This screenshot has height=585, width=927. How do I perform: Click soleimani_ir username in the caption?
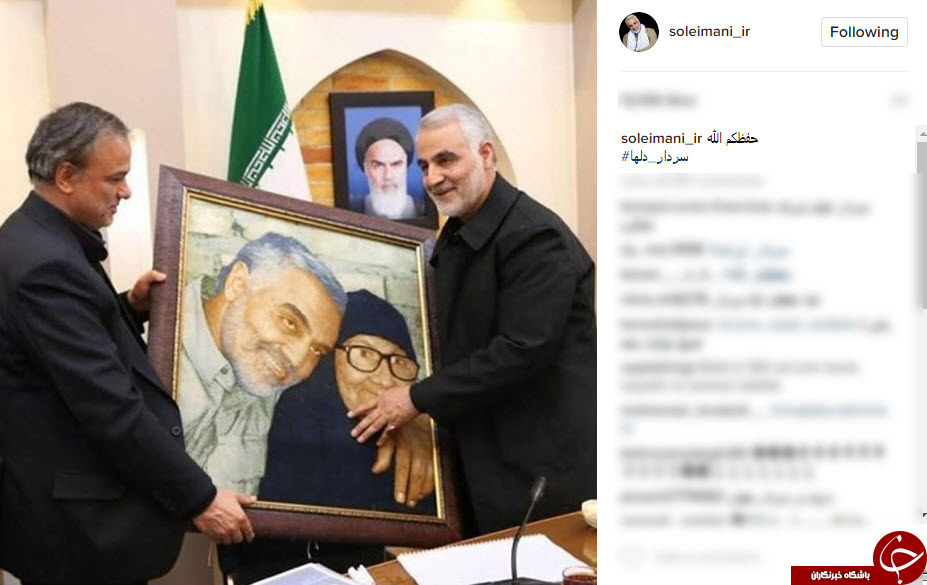point(661,138)
